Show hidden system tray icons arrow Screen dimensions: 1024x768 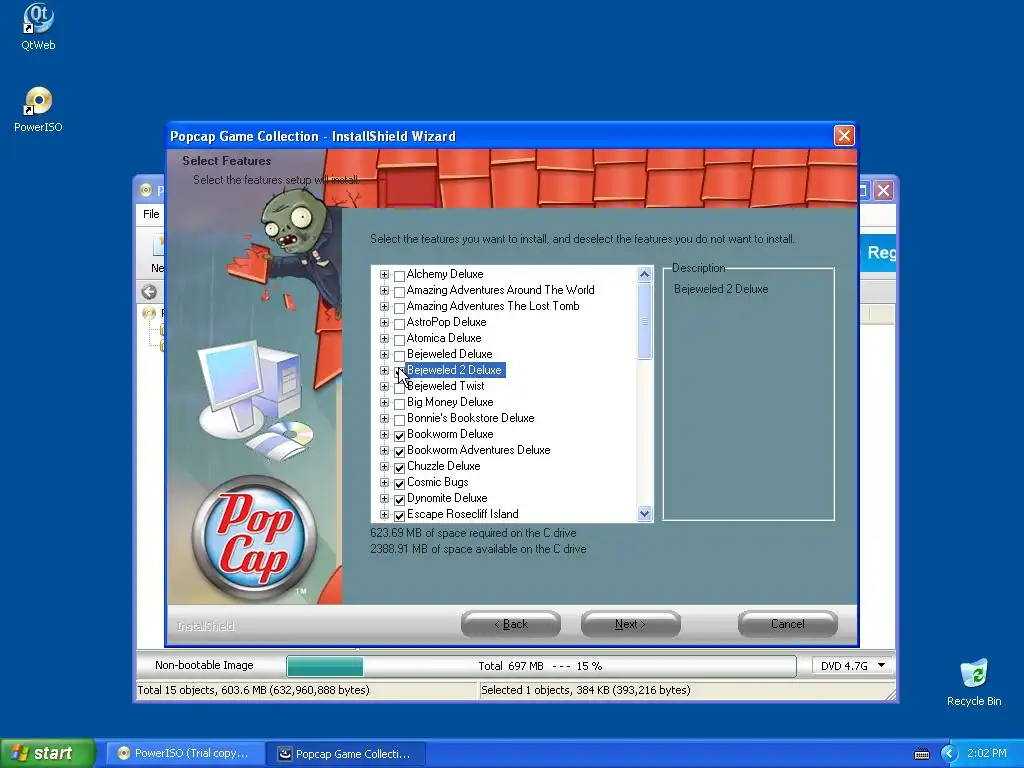click(x=949, y=754)
